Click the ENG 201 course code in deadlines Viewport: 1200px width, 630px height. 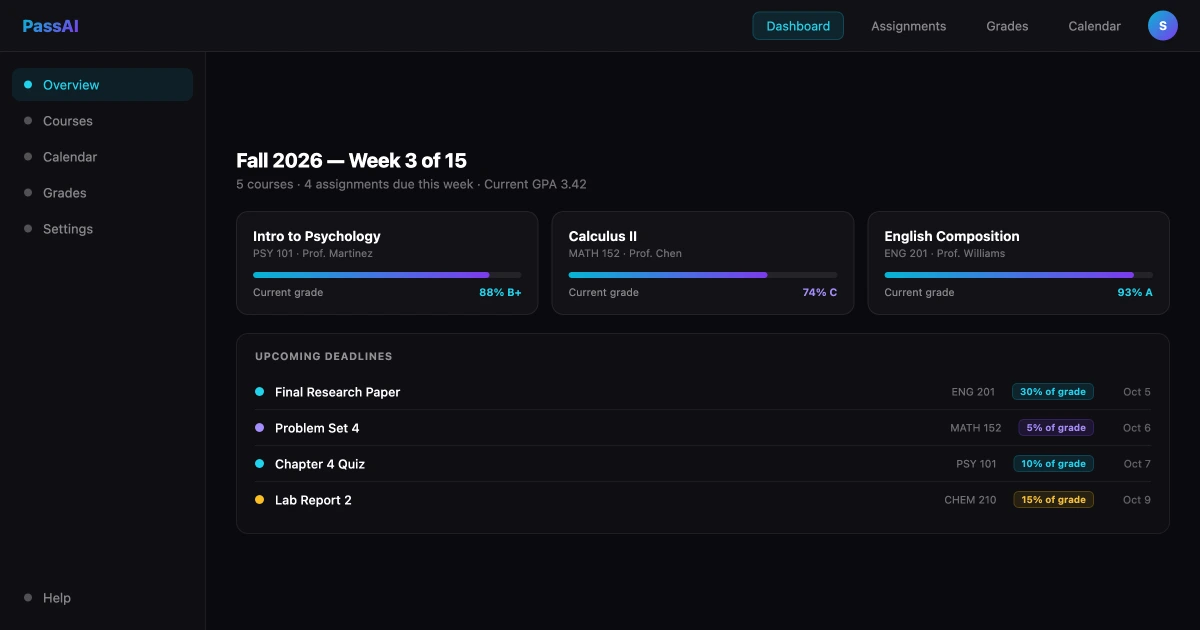click(x=974, y=392)
